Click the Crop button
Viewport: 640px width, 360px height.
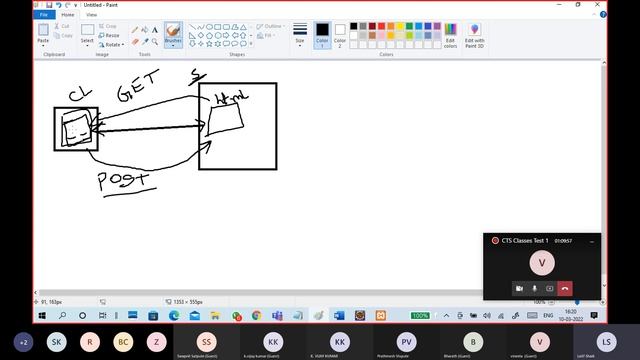(108, 26)
